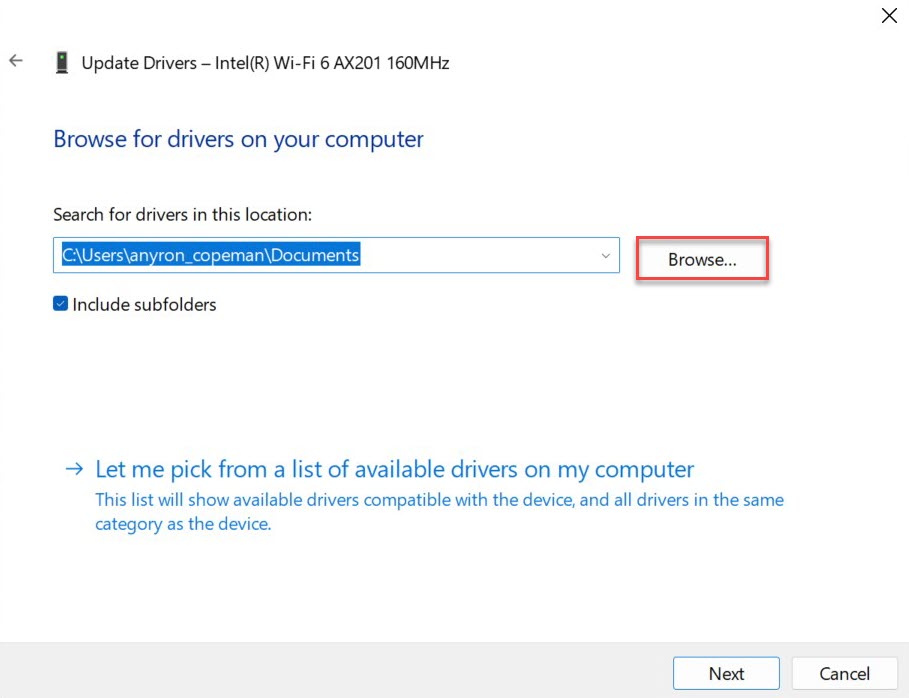Proceed with the Next button
The width and height of the screenshot is (909, 698).
coord(726,674)
